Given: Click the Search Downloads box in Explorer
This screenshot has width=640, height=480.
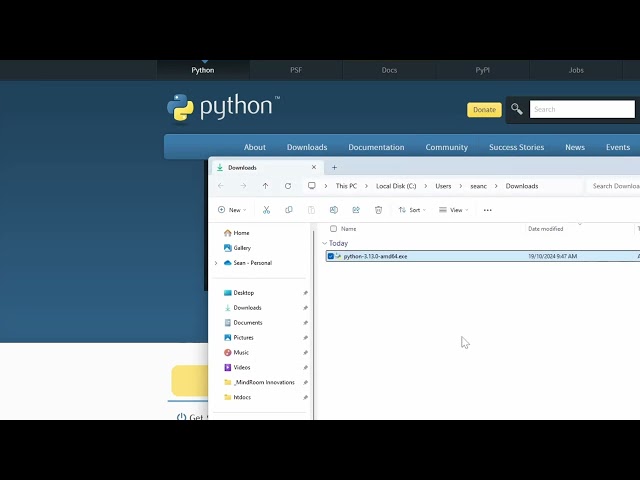Looking at the screenshot, I should click(x=613, y=186).
